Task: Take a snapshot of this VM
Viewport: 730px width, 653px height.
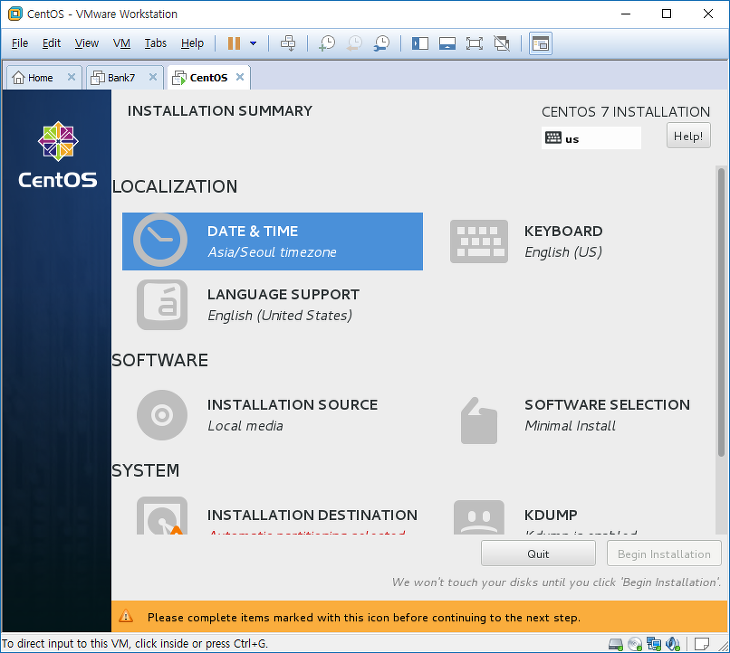Action: pos(327,43)
